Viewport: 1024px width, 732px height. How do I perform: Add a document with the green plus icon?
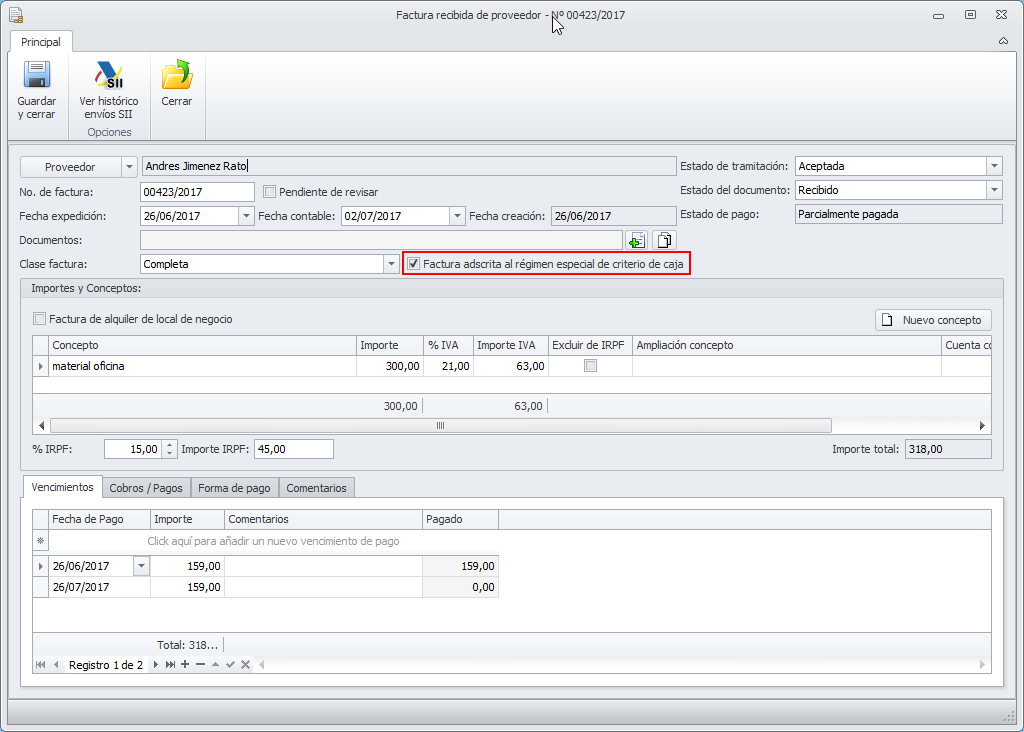pyautogui.click(x=637, y=240)
